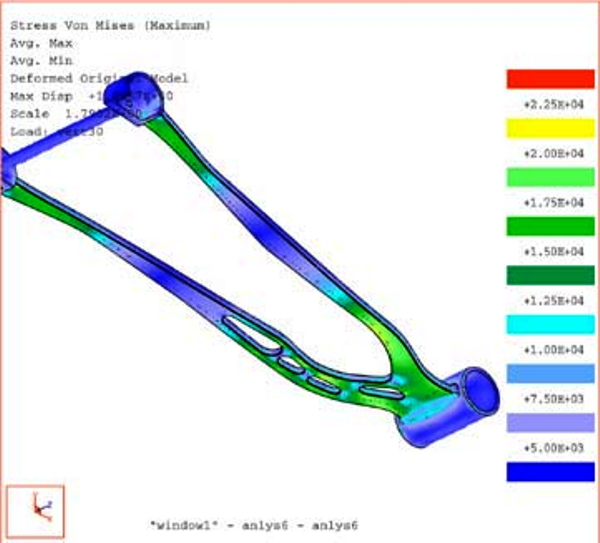This screenshot has width=600, height=543.
Task: Select the yellow legend color swatch
Action: tap(550, 128)
